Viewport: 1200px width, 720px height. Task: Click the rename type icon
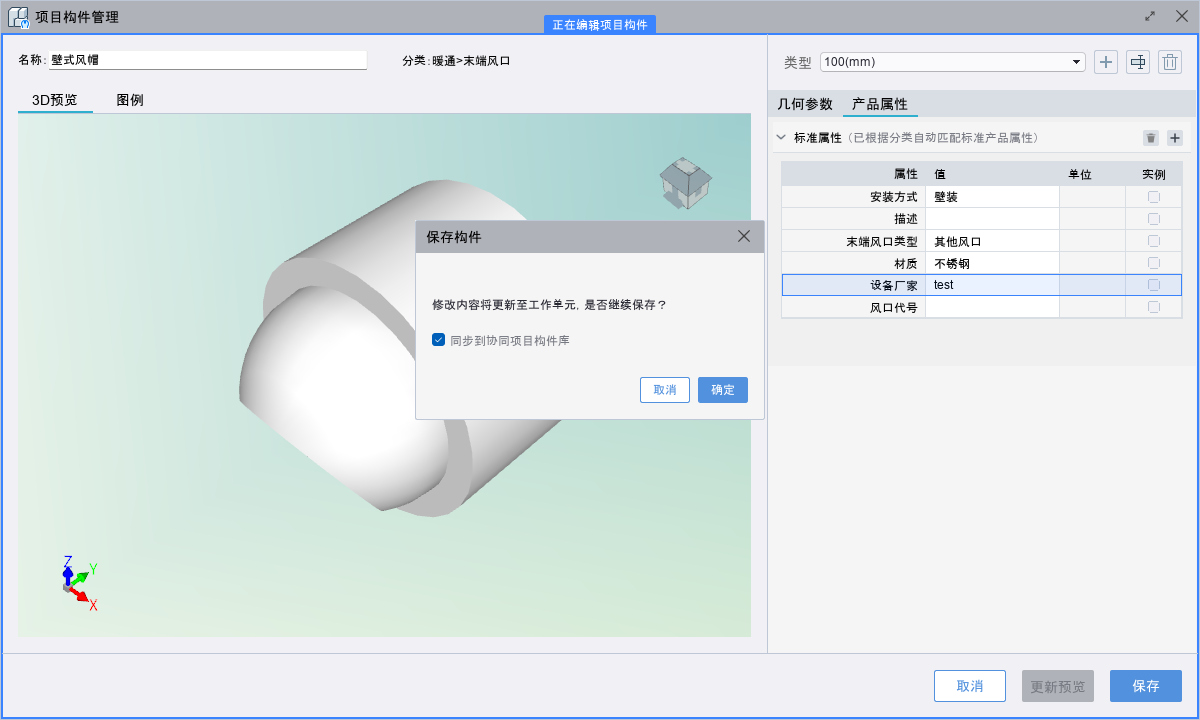[1138, 62]
